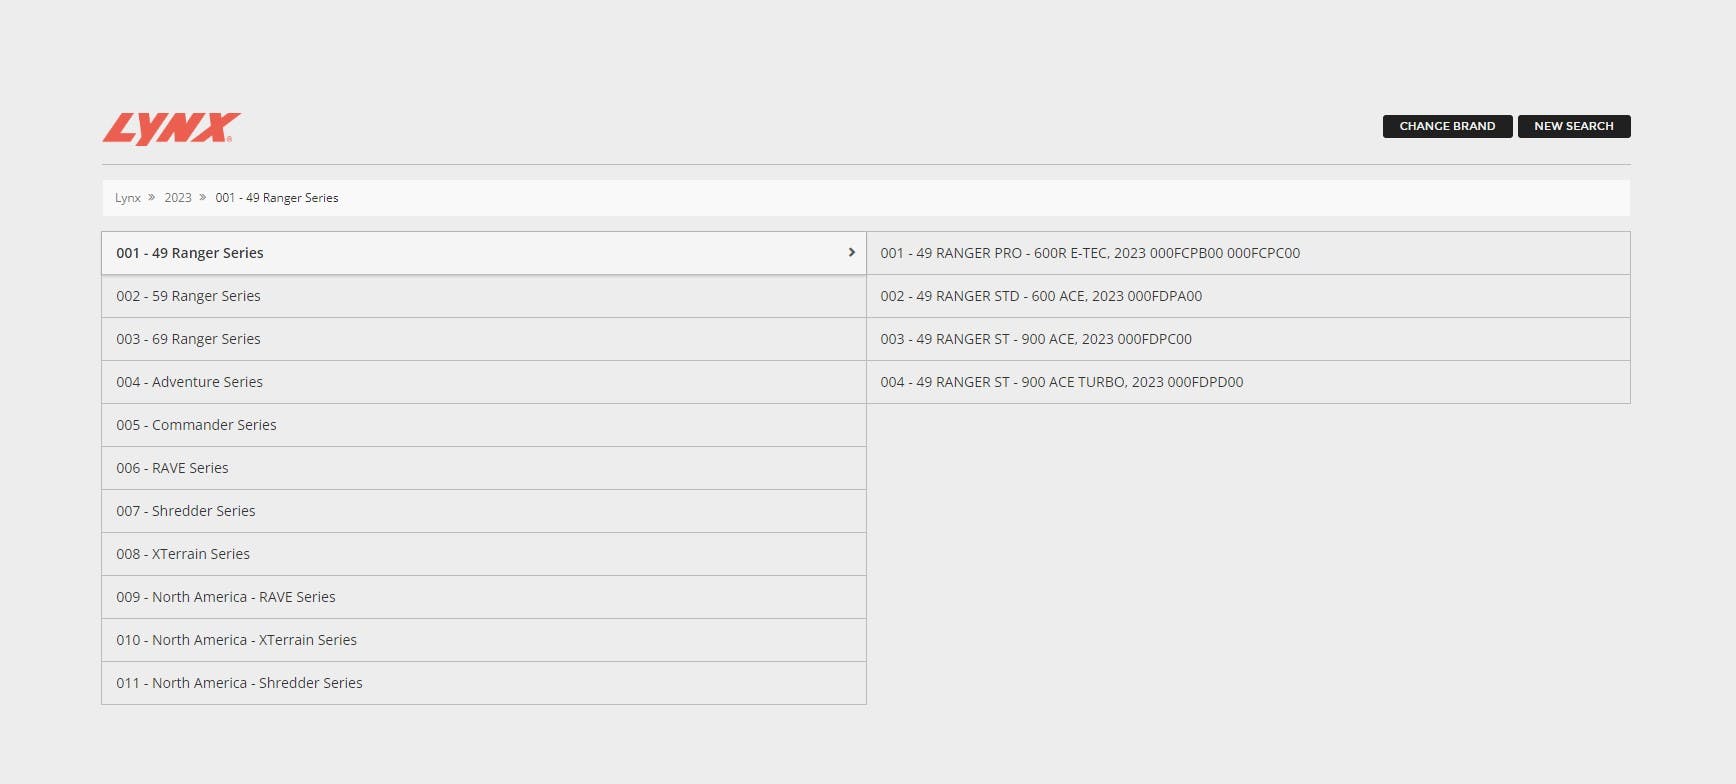
Task: Click the chevron on 001 - 49 Ranger Series
Action: [851, 253]
